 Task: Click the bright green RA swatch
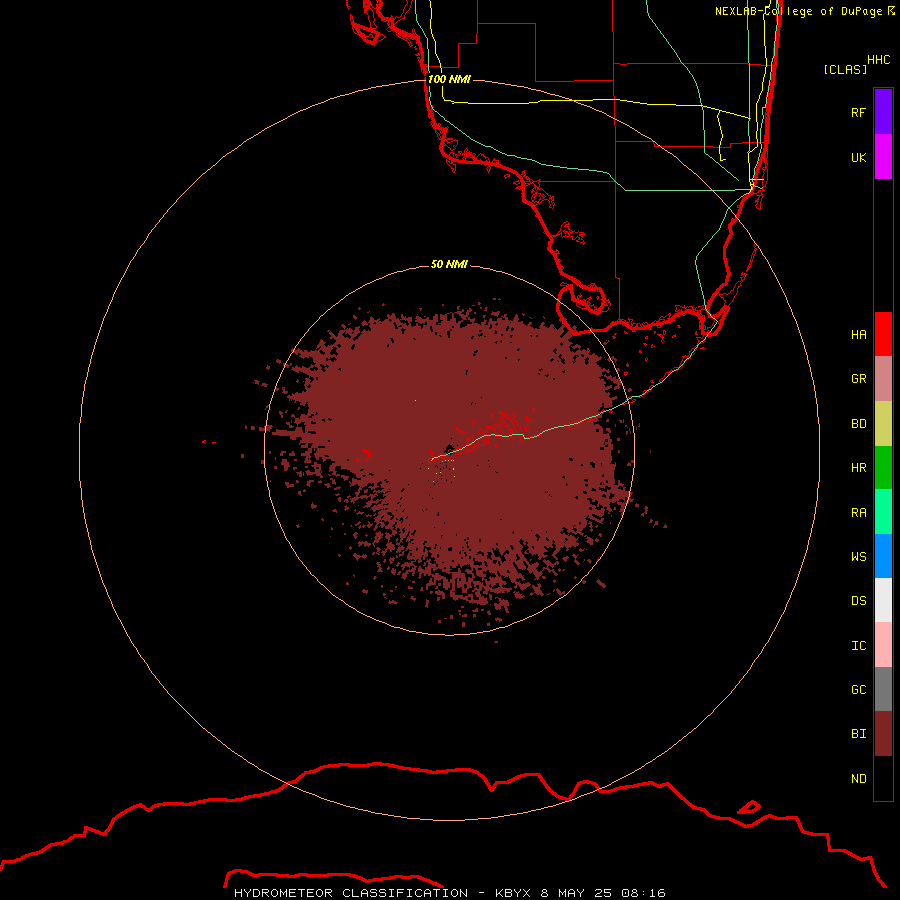pos(883,512)
